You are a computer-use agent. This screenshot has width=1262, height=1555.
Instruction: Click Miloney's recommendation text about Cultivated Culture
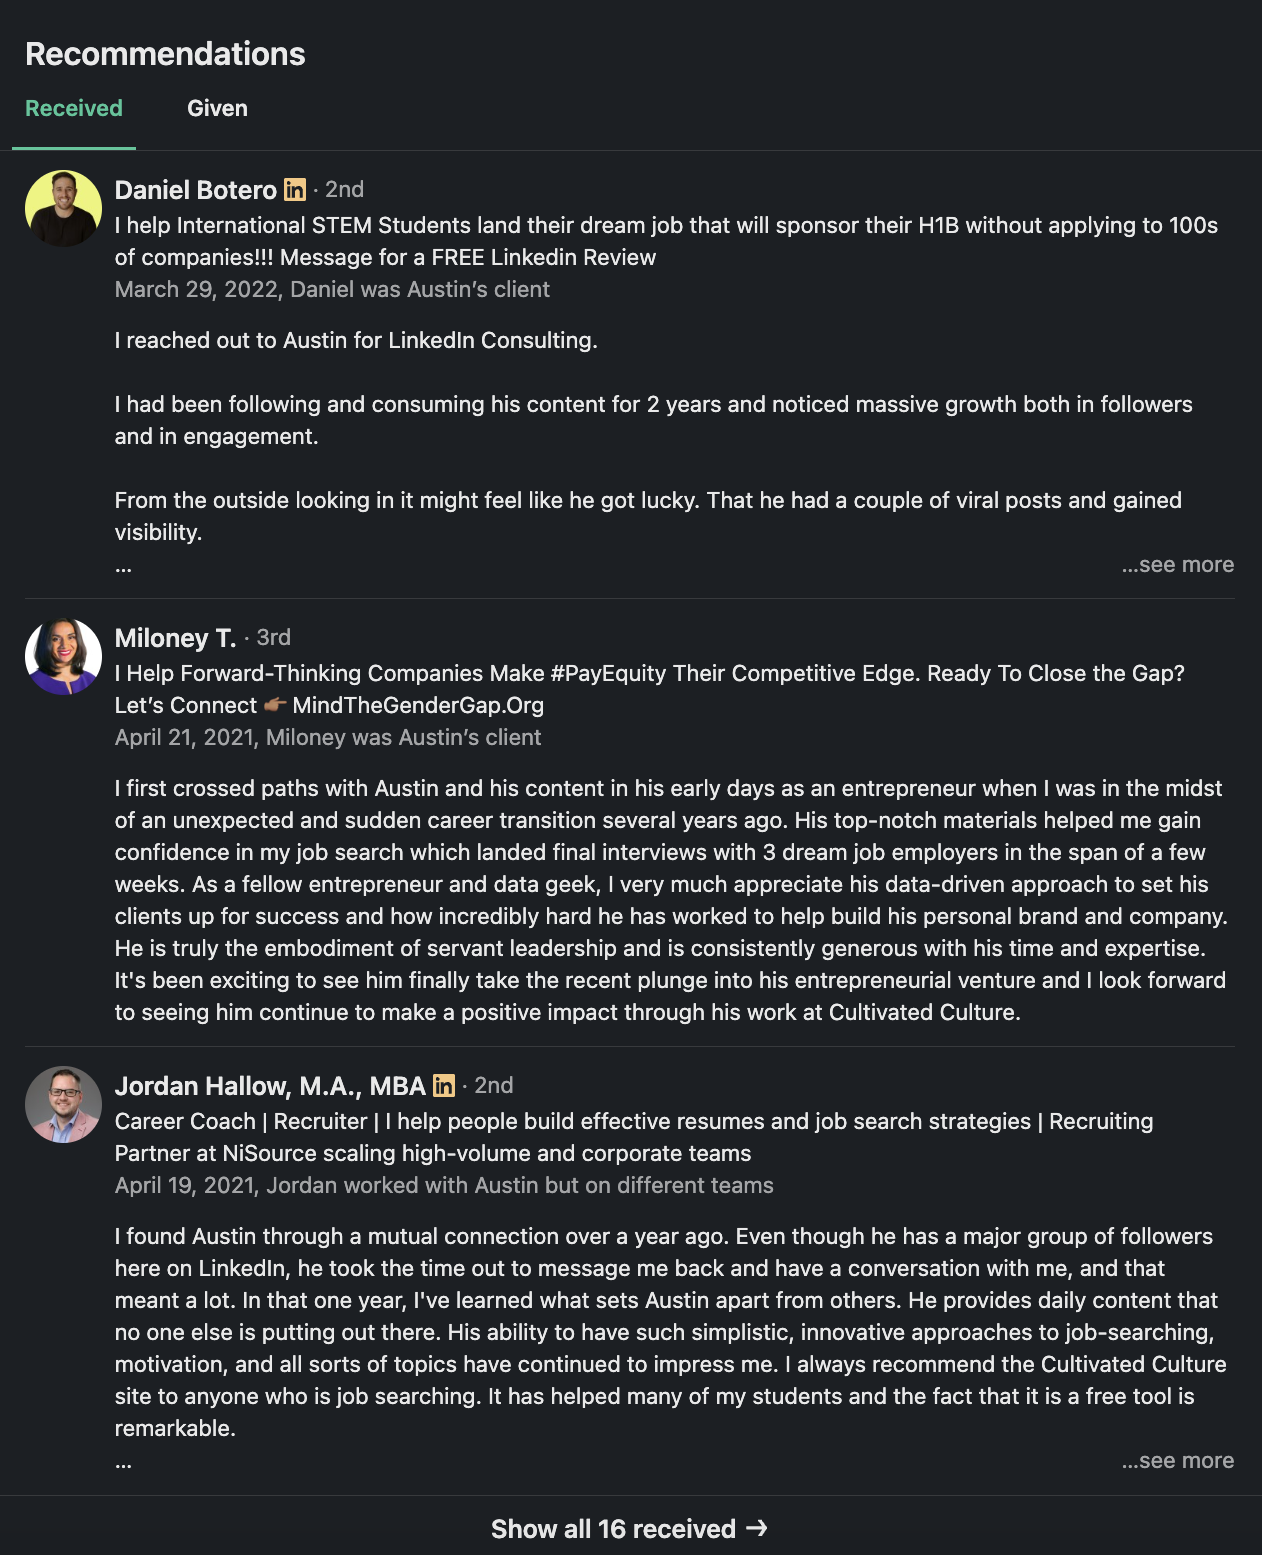(x=671, y=900)
